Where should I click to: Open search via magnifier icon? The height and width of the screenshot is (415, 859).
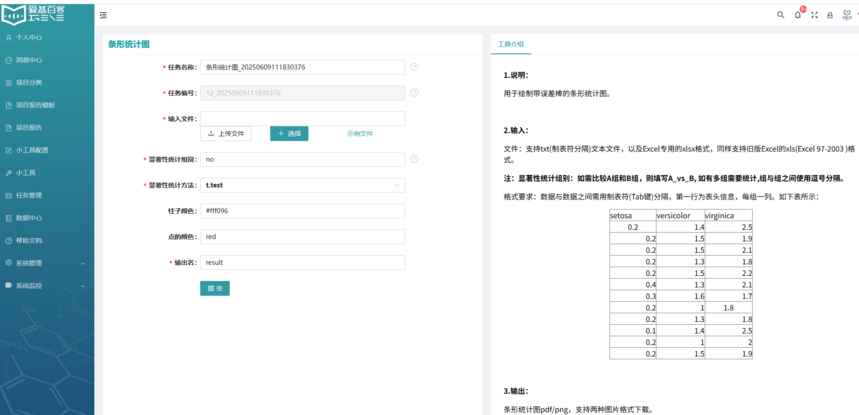coord(781,15)
